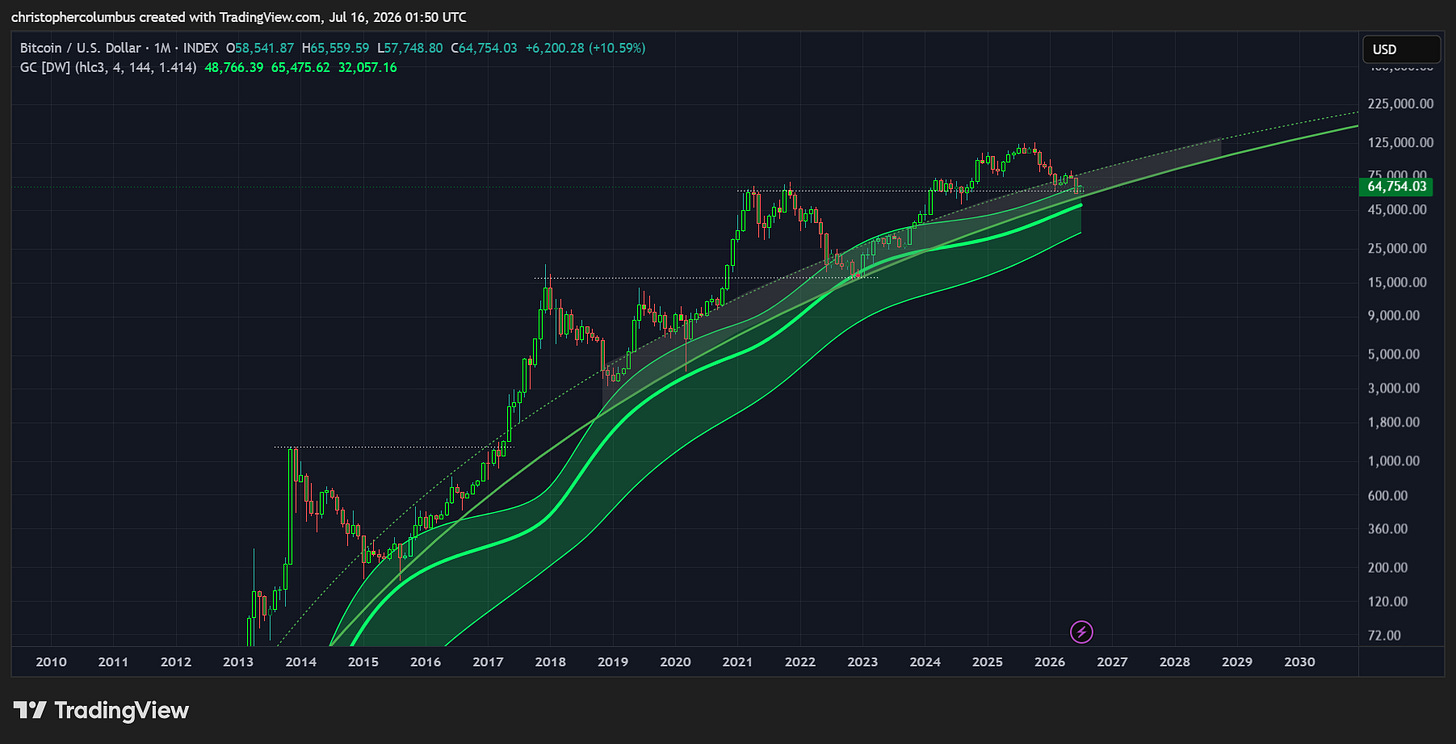
Task: Click the 2013 label on the time axis
Action: (x=238, y=662)
